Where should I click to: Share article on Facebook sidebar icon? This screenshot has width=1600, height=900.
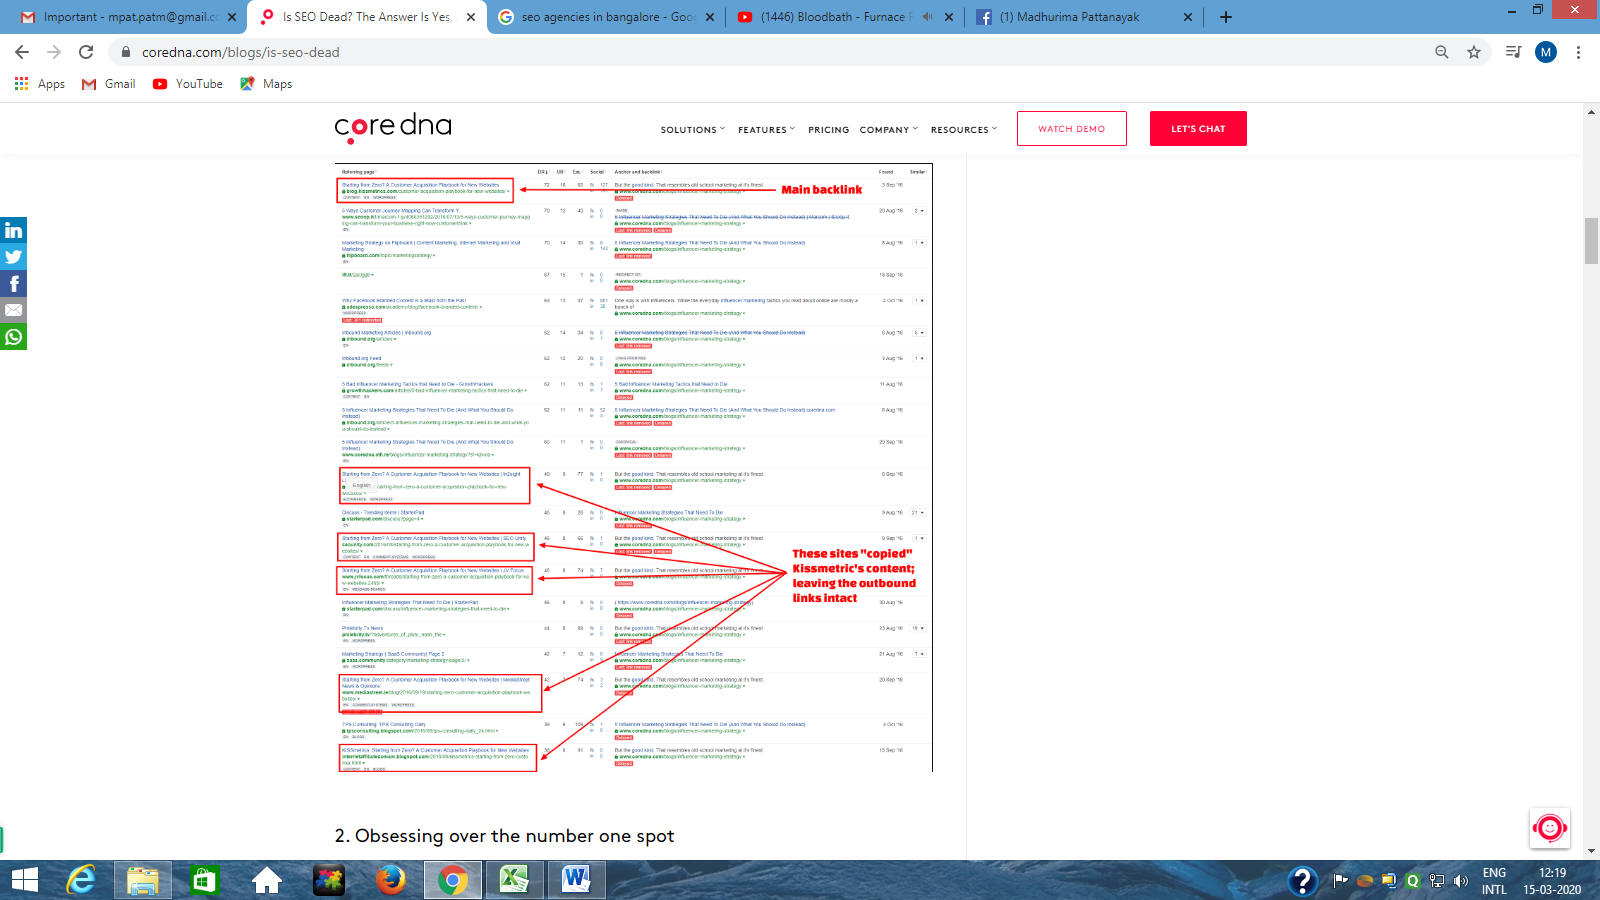pyautogui.click(x=13, y=284)
